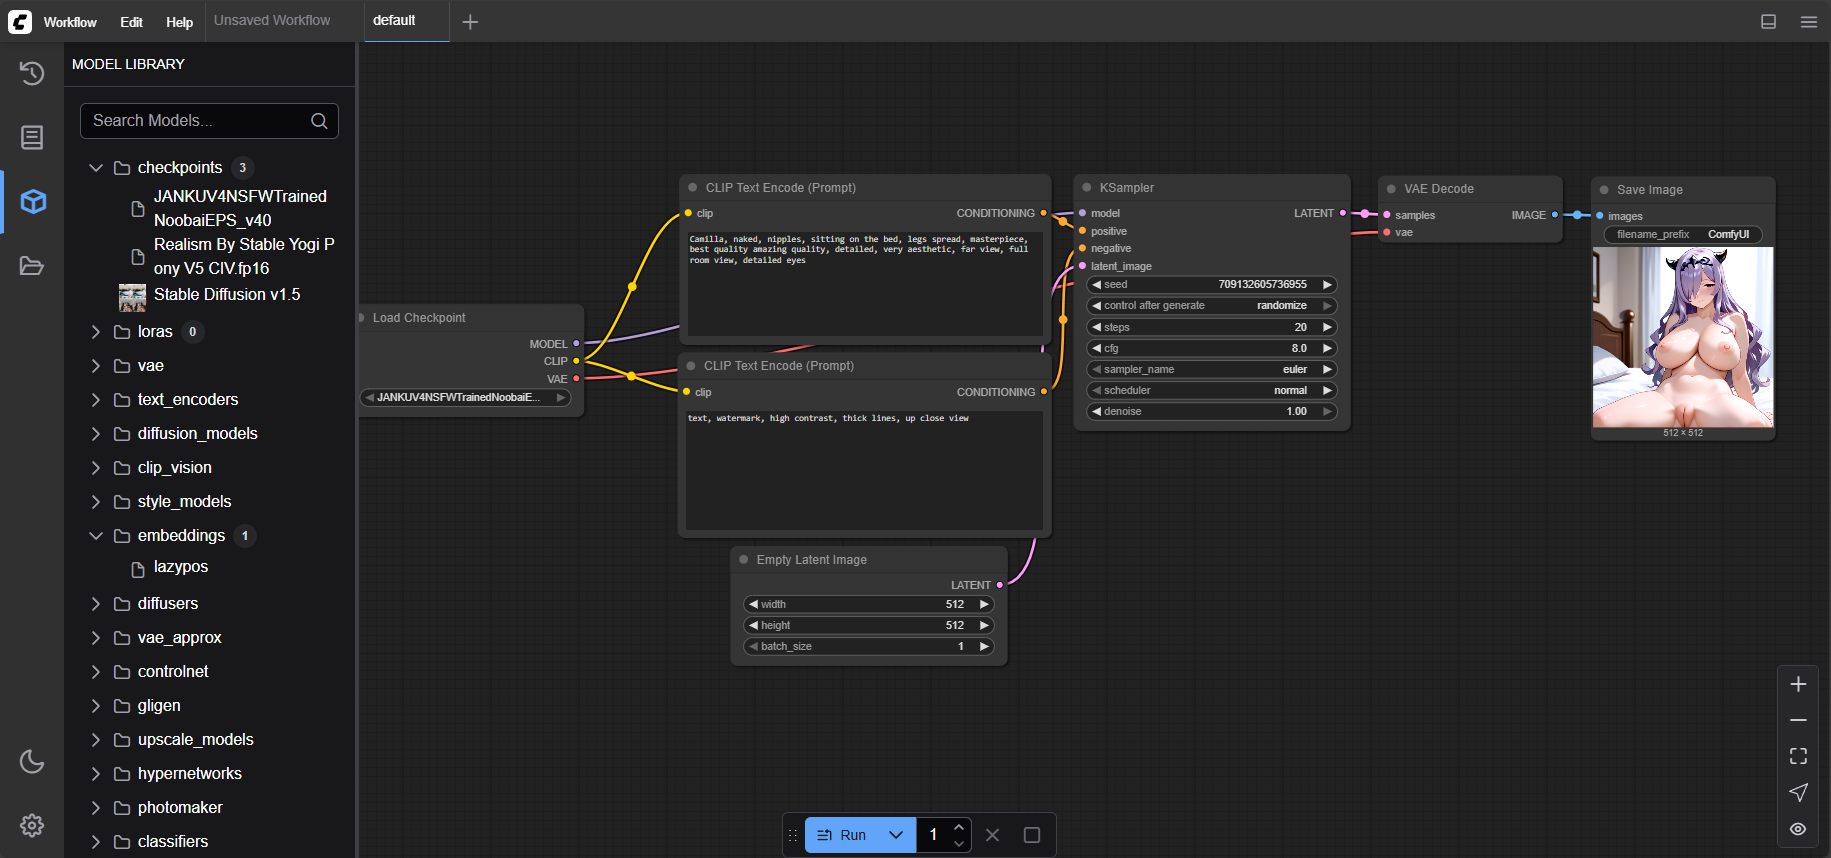Toggle dark theme moon icon
The width and height of the screenshot is (1831, 858).
(x=32, y=761)
